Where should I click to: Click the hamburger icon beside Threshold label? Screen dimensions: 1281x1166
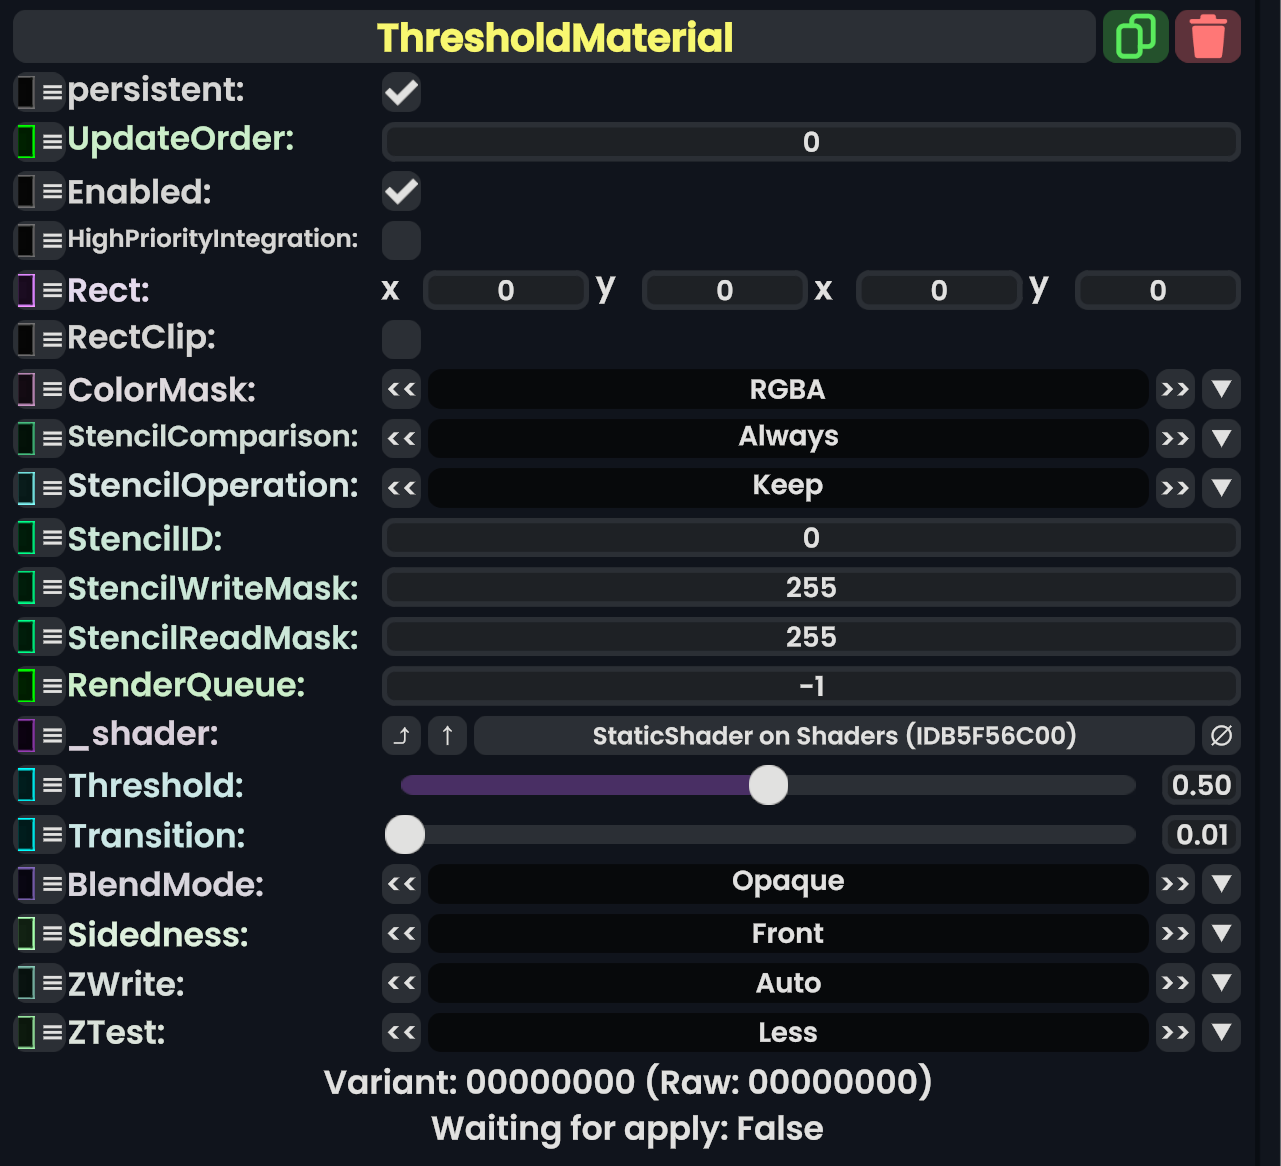click(53, 786)
